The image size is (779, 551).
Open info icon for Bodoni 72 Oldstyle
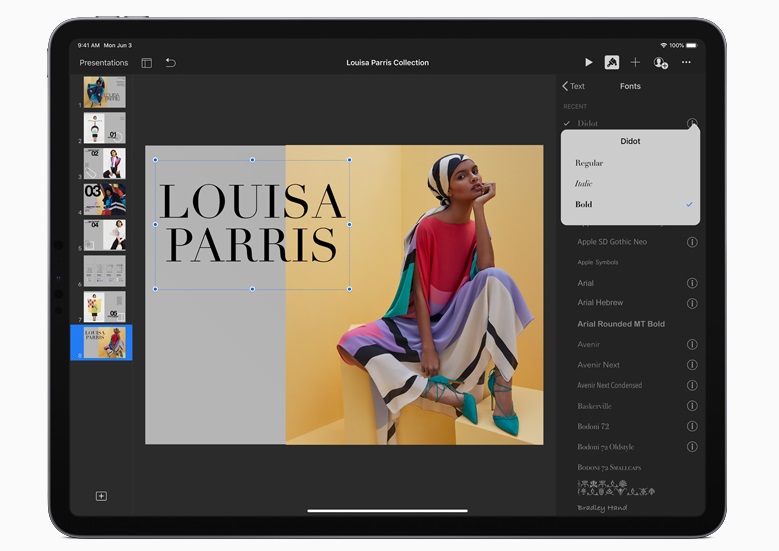692,447
